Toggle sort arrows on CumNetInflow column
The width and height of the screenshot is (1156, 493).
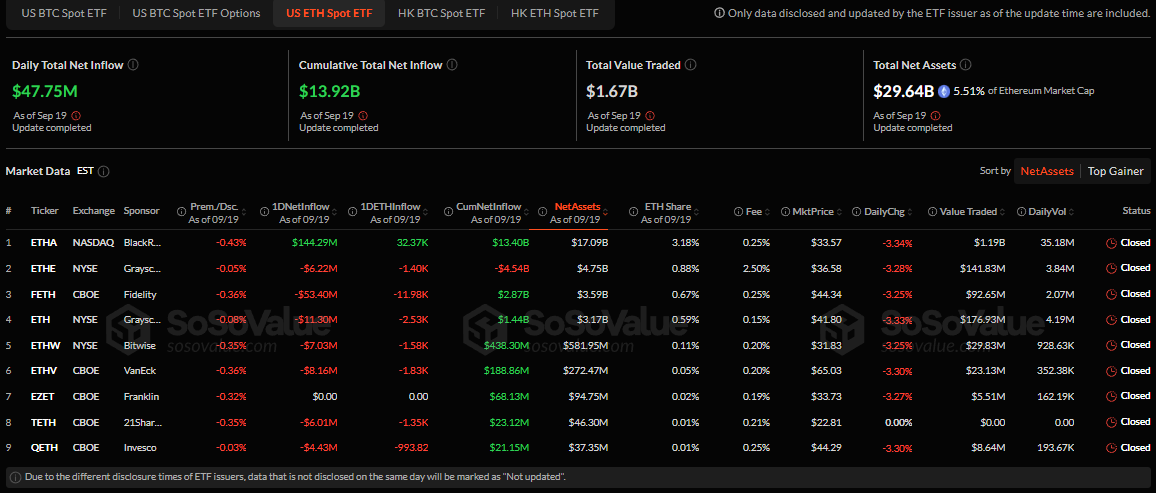[x=527, y=211]
